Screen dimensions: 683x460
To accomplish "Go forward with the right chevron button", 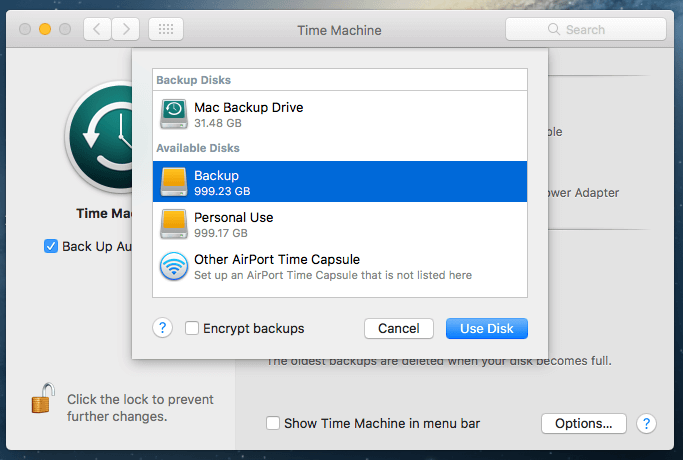I will point(125,29).
